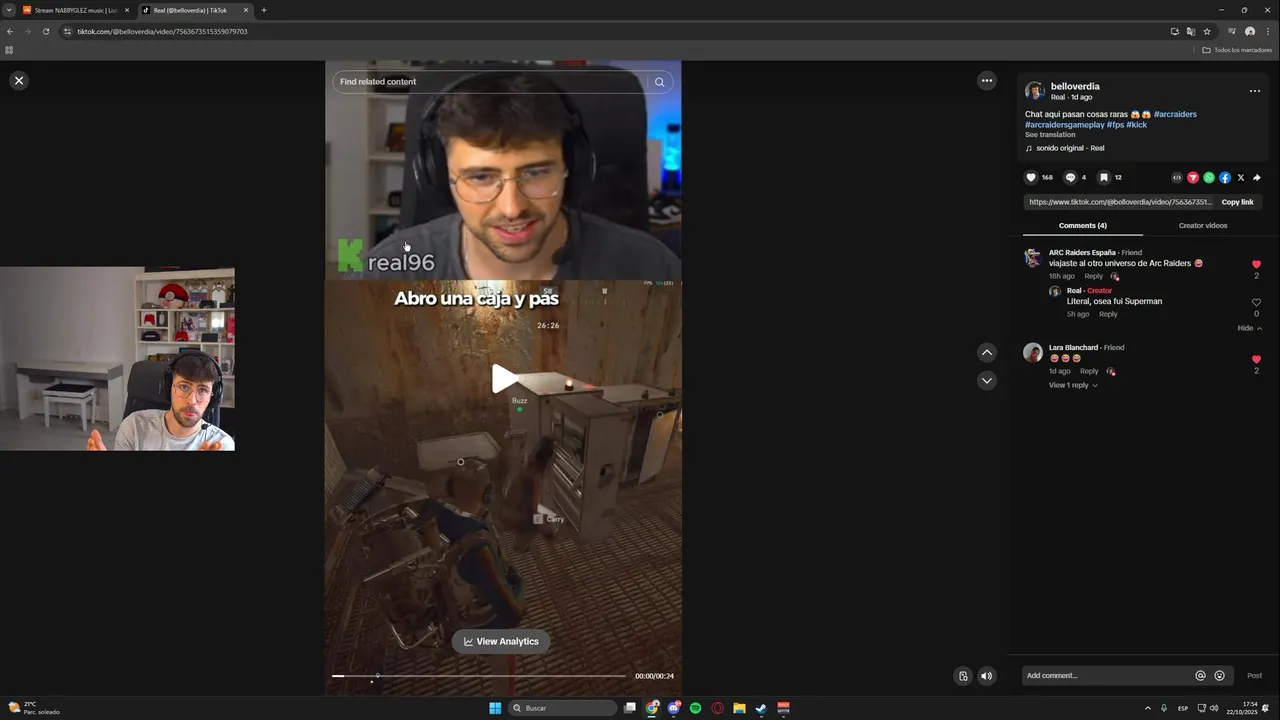Image resolution: width=1280 pixels, height=720 pixels.
Task: Switch to the Creator videos tab
Action: point(1203,225)
